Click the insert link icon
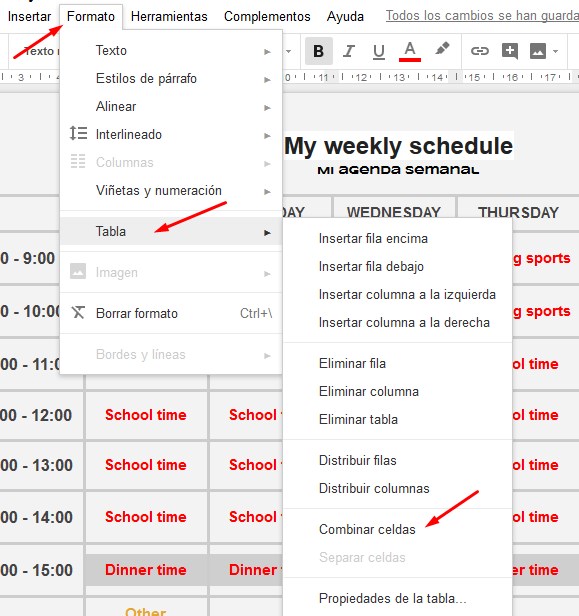The image size is (579, 616). coord(479,51)
